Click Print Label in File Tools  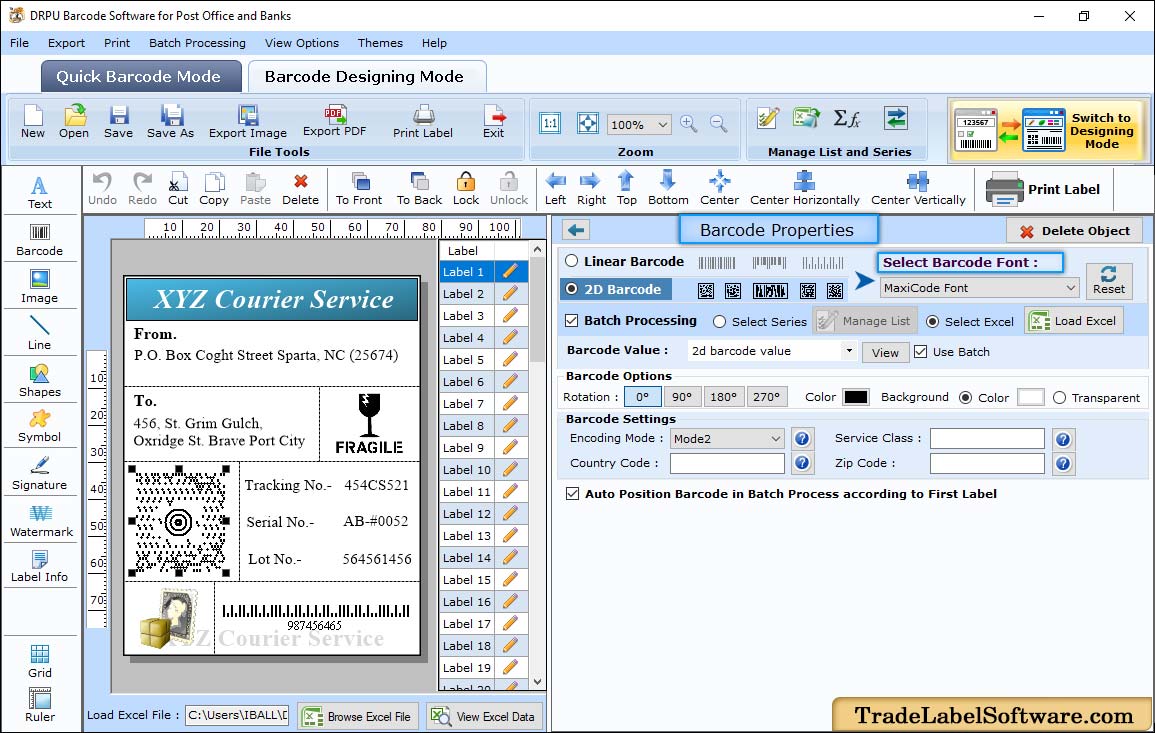pos(423,122)
